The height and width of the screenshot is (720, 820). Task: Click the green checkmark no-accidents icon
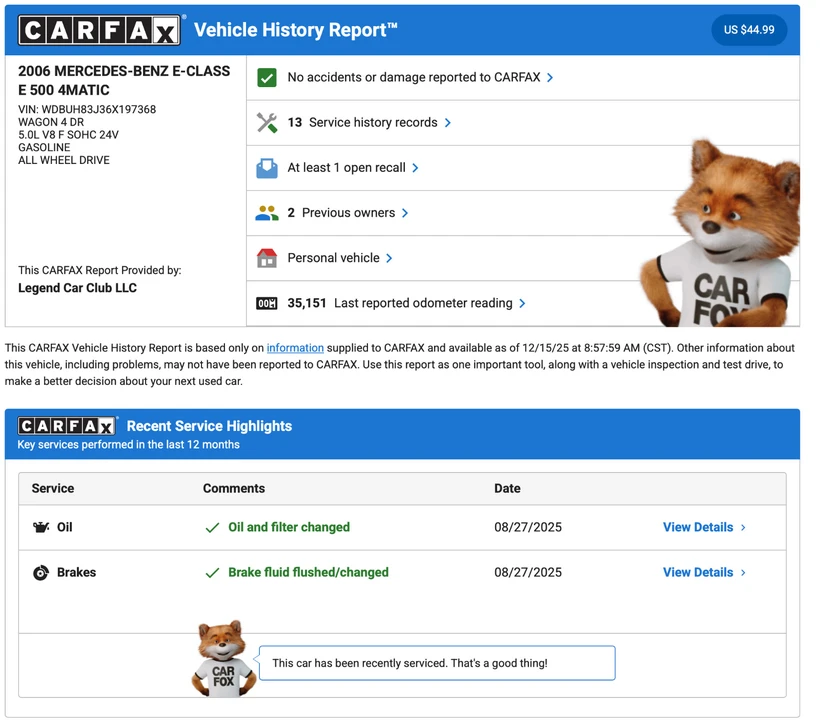point(267,77)
